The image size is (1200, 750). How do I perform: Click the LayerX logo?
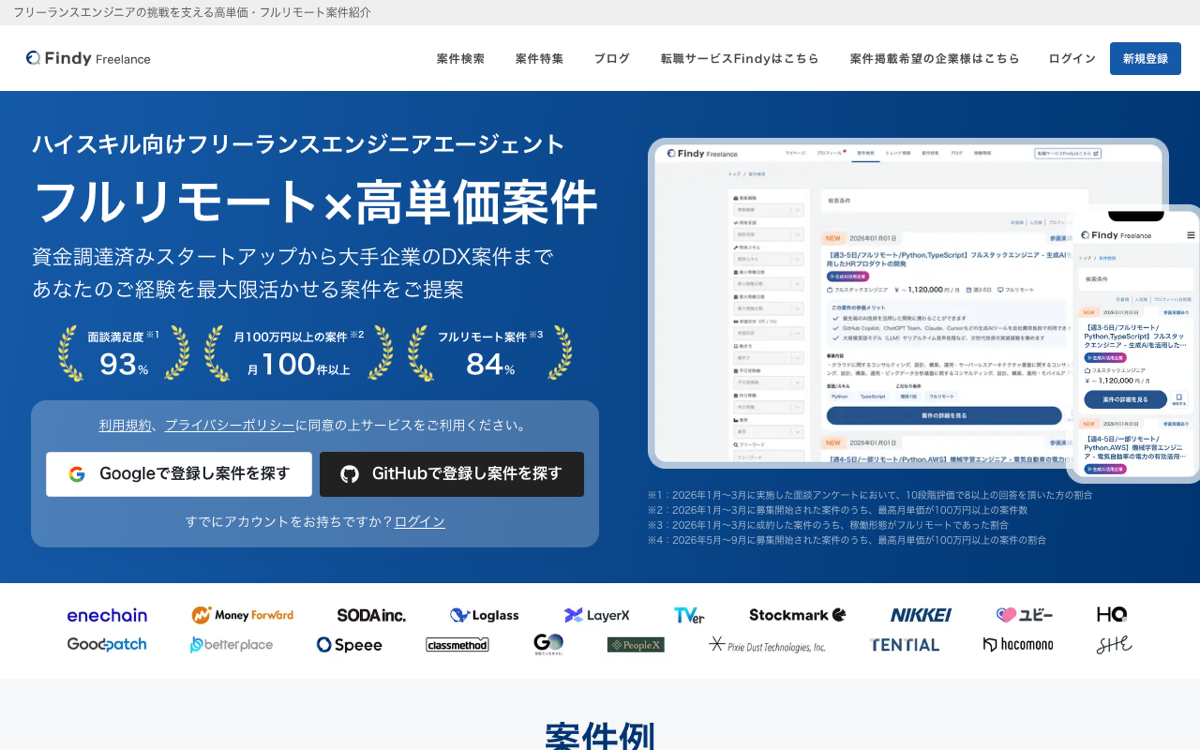click(x=596, y=615)
